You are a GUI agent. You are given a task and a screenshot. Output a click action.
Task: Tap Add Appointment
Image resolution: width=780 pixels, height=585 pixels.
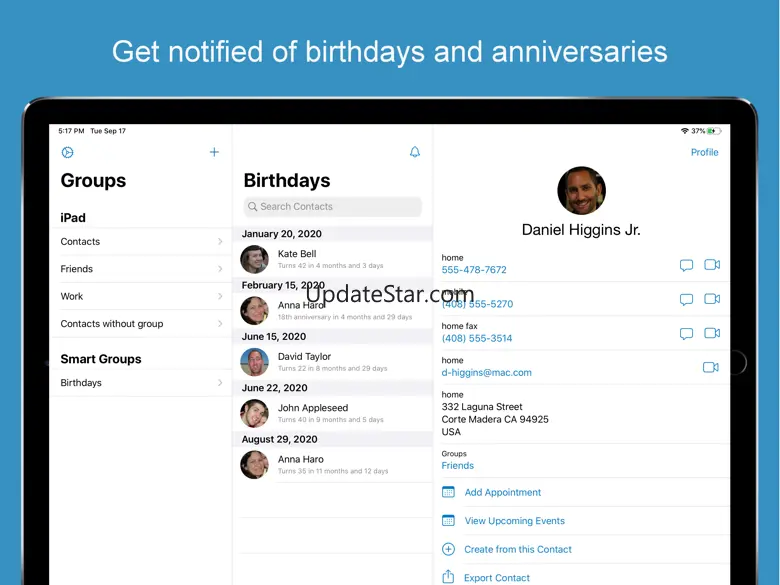click(502, 492)
